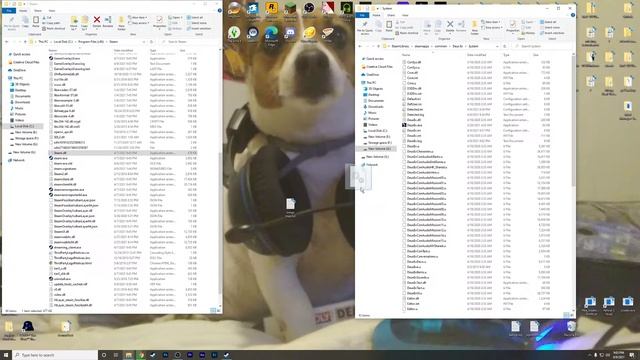Expand New item dropdown in Steam window
This screenshot has width=640, height=360.
[138, 18]
